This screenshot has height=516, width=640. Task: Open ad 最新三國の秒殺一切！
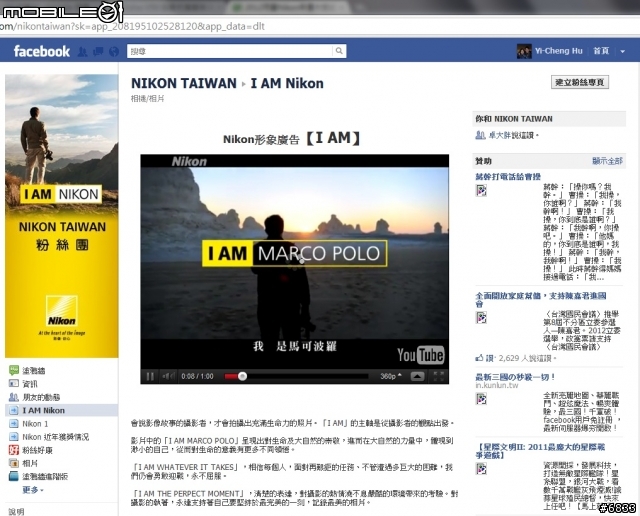click(515, 377)
